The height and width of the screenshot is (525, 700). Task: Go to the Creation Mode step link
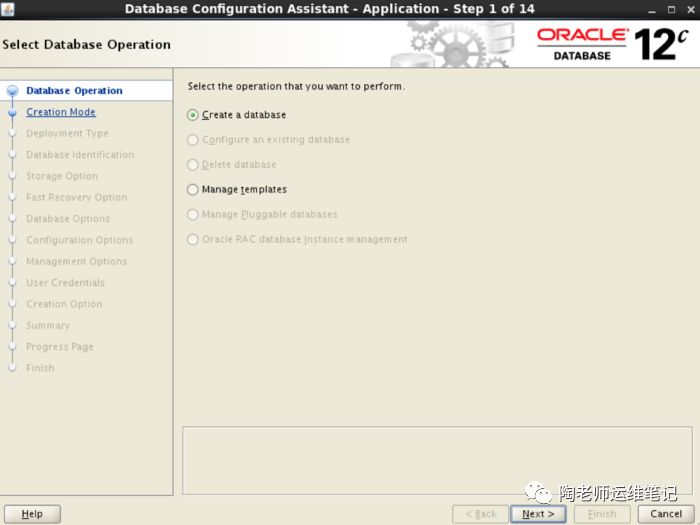point(61,112)
